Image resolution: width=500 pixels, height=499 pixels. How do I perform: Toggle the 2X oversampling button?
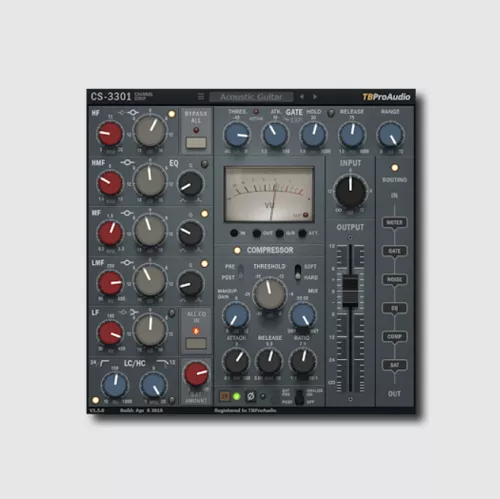coord(225,396)
